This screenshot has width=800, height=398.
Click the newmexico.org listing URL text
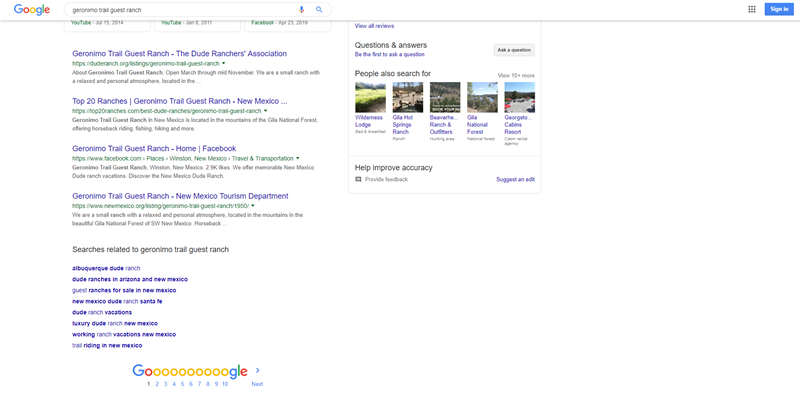point(160,206)
